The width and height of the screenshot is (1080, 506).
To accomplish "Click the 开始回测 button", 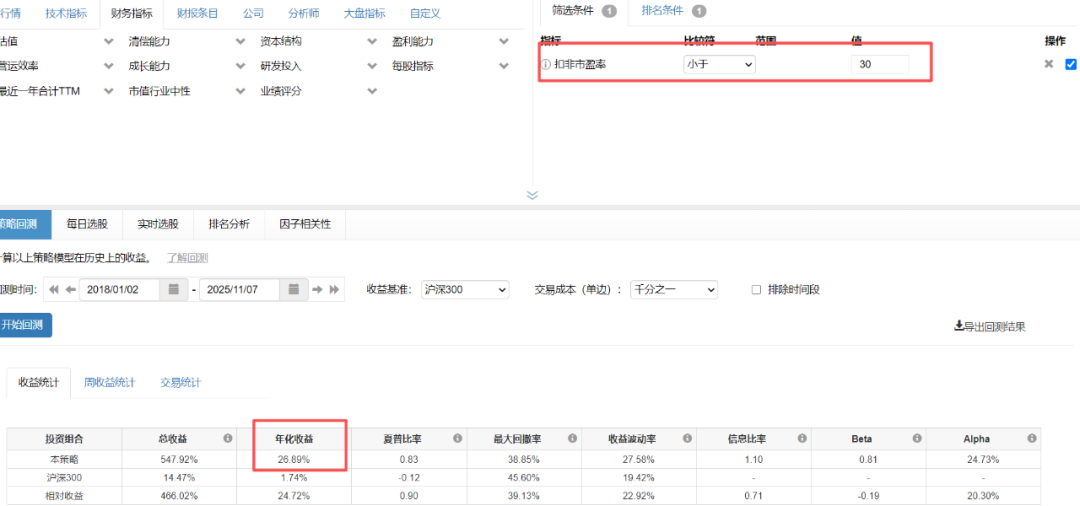I will point(25,326).
